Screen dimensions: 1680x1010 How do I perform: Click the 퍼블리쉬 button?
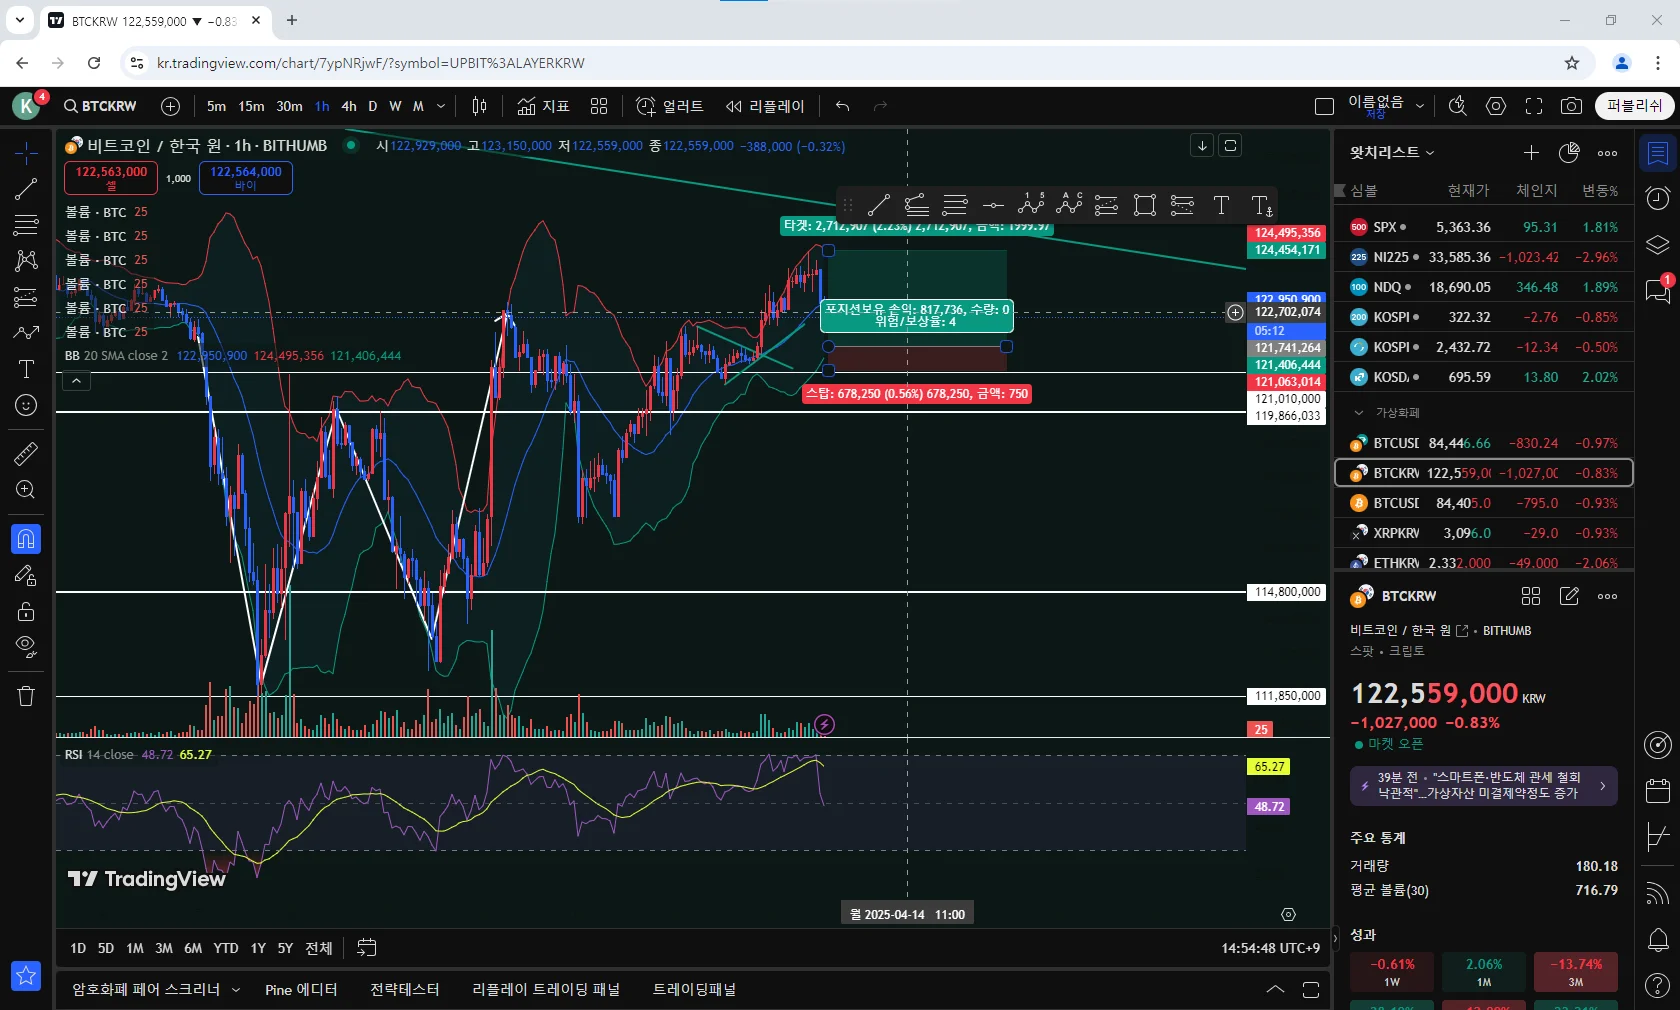(1633, 106)
